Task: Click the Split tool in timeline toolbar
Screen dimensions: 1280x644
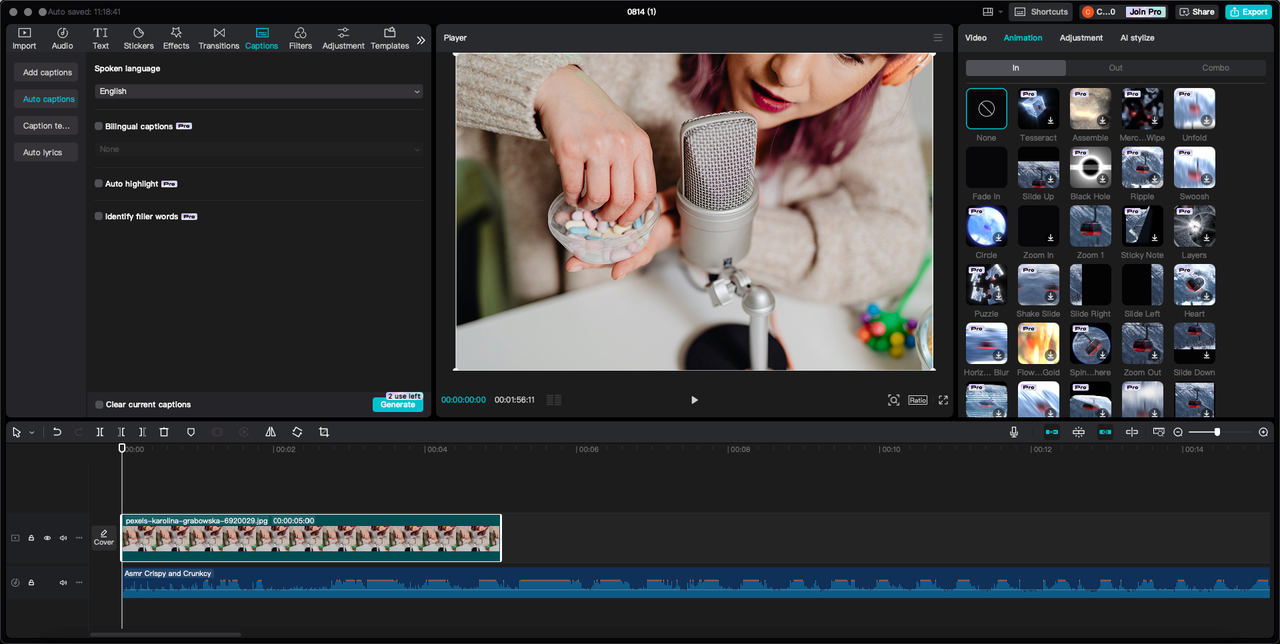Action: (100, 432)
